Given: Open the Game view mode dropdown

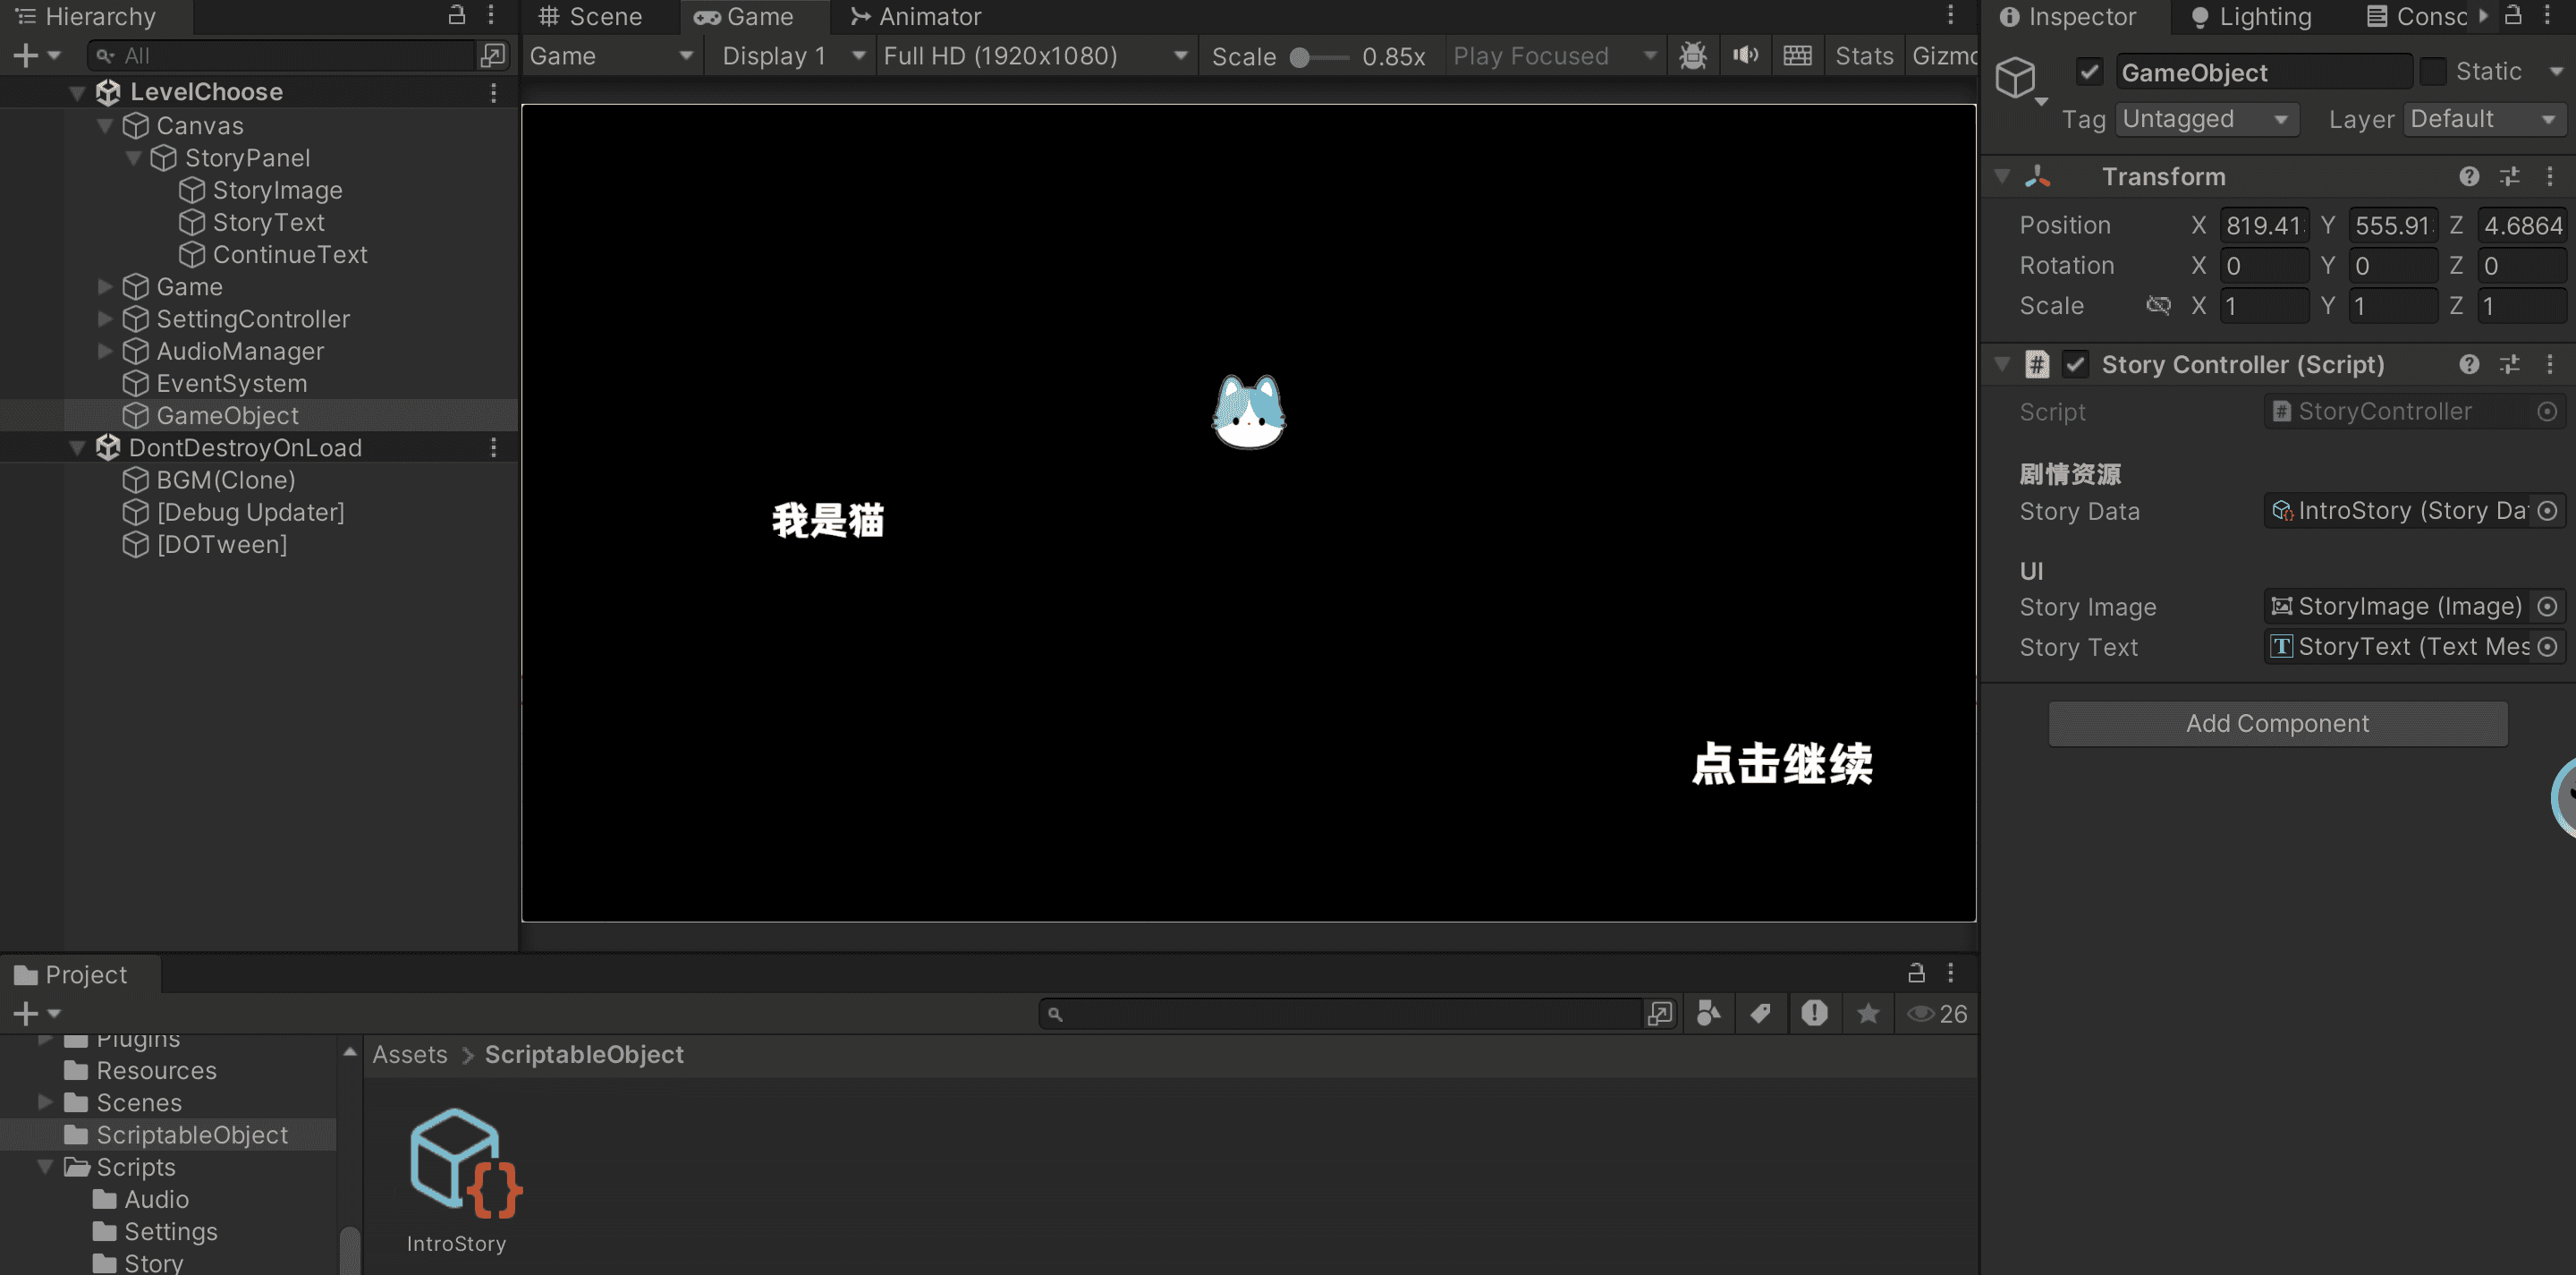Looking at the screenshot, I should [x=610, y=56].
